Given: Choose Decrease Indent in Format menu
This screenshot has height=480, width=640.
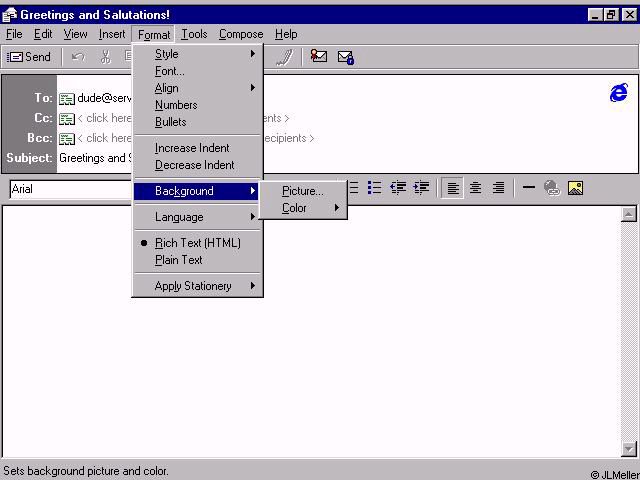Looking at the screenshot, I should coord(198,165).
